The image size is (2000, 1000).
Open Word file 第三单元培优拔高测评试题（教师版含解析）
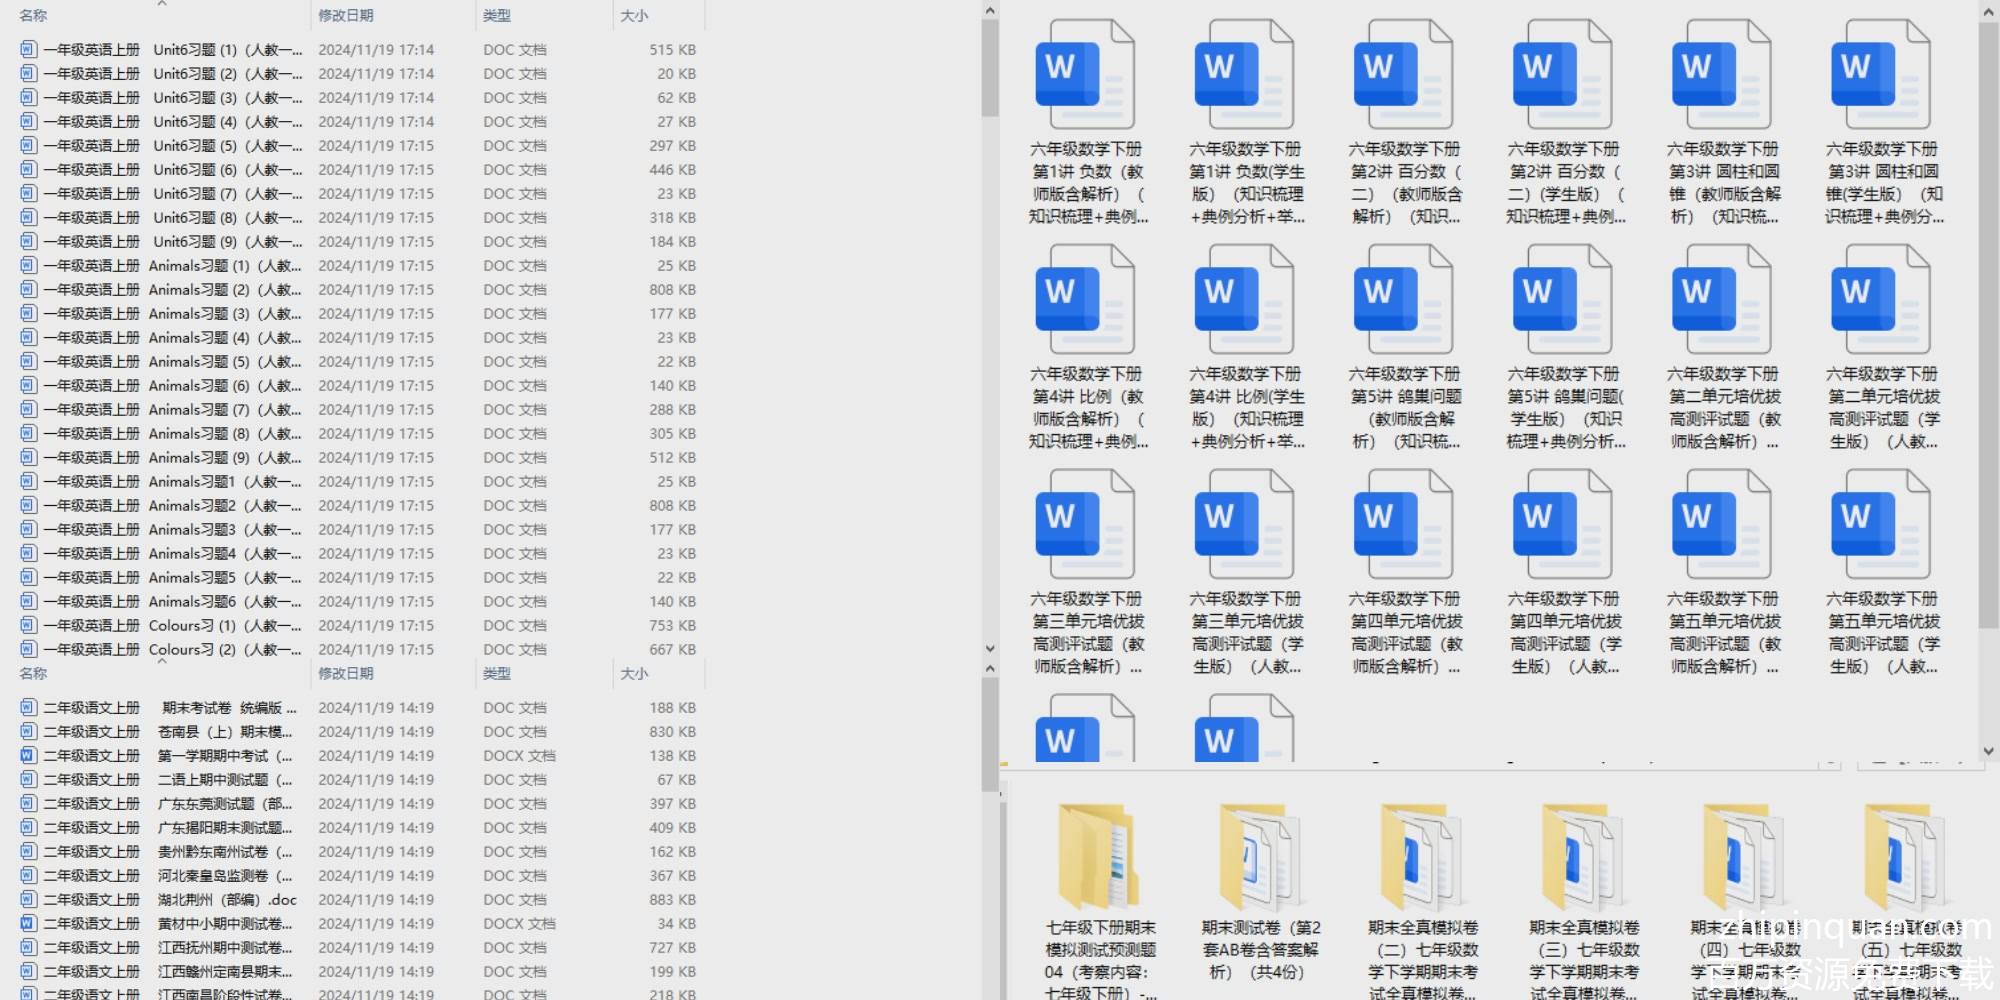point(1085,527)
